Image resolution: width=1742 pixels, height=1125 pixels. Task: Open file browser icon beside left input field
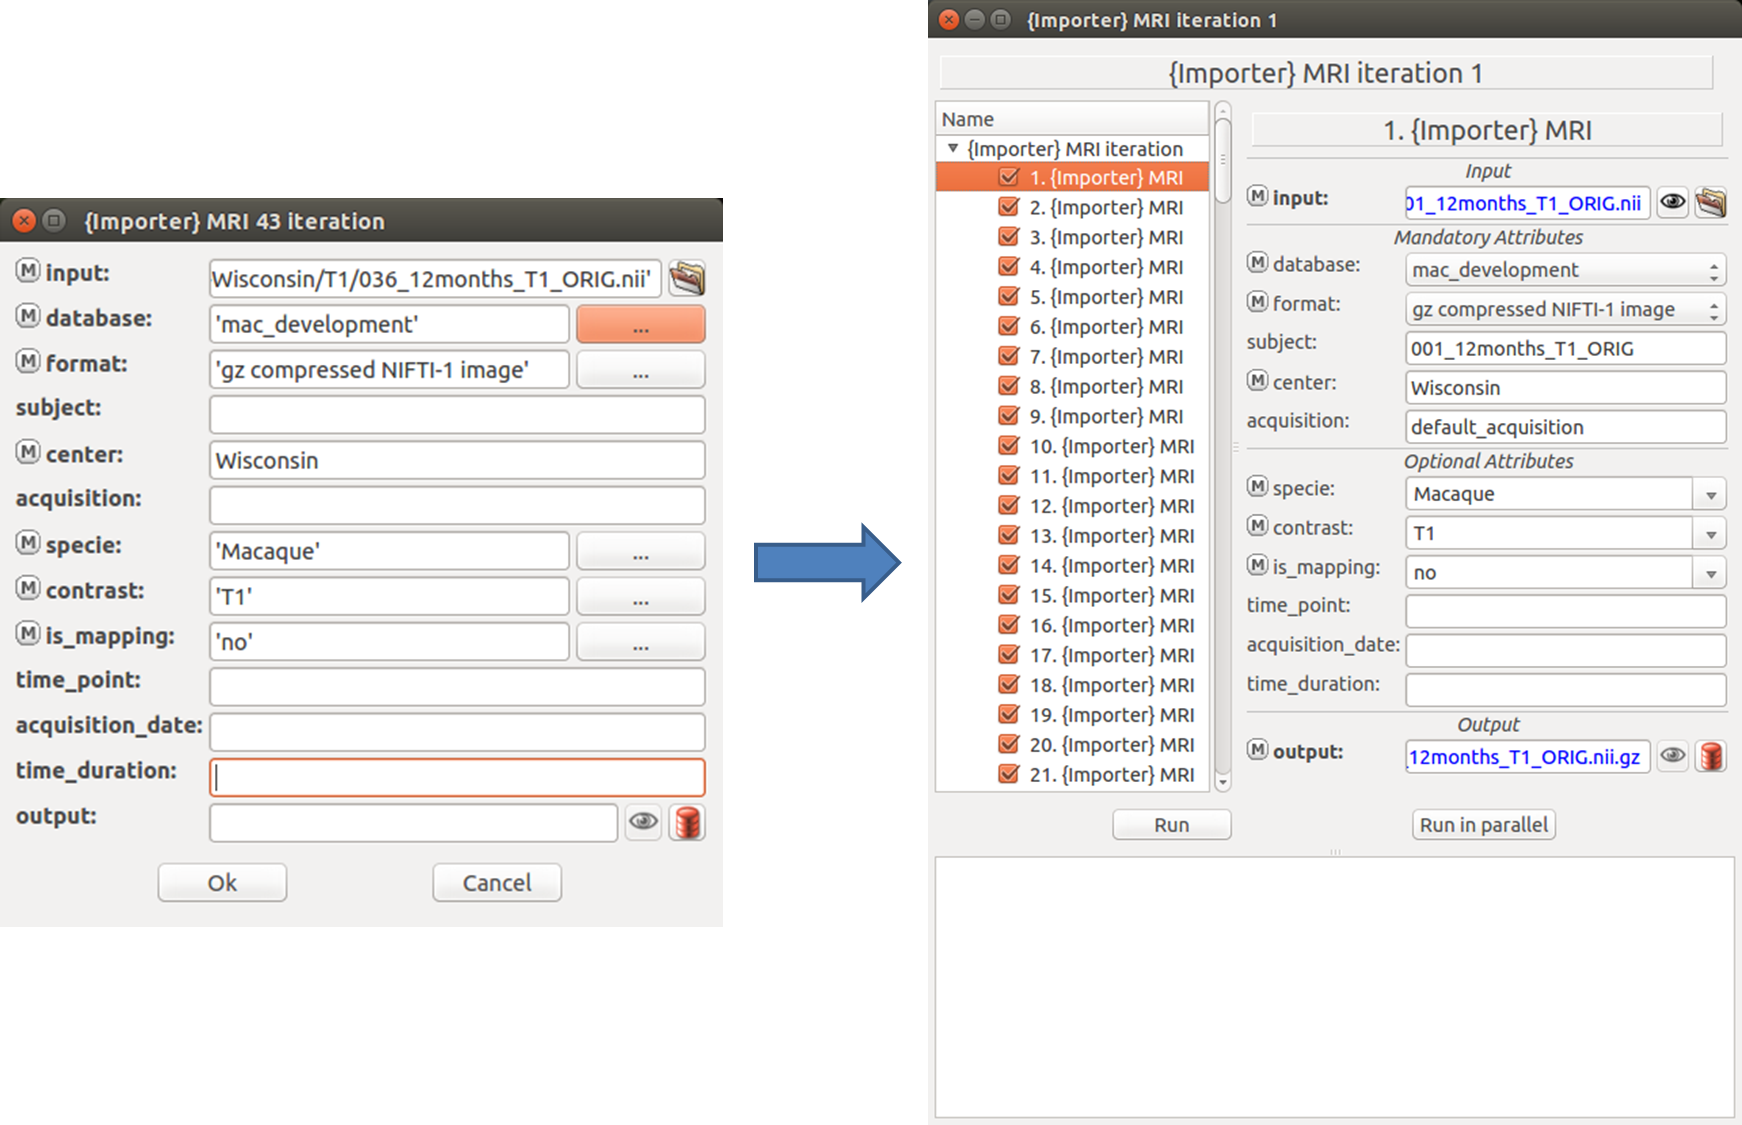(x=687, y=278)
